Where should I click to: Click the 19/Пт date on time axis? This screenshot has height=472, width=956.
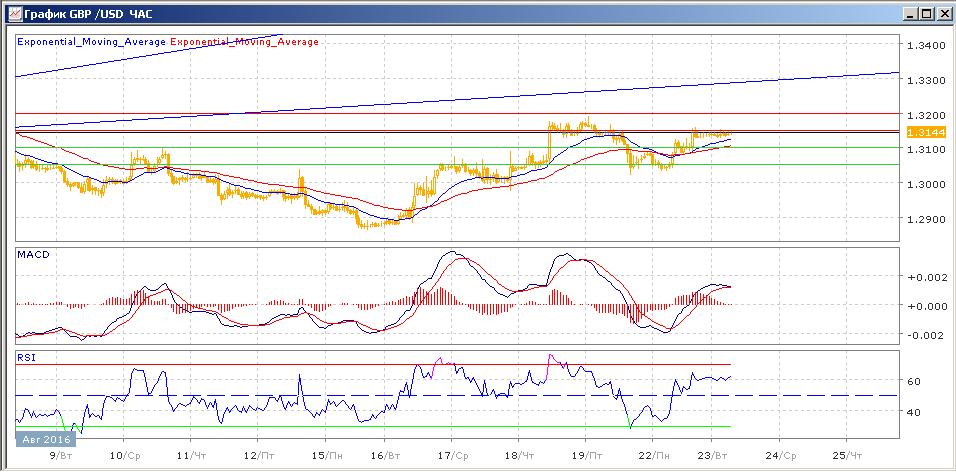click(584, 453)
